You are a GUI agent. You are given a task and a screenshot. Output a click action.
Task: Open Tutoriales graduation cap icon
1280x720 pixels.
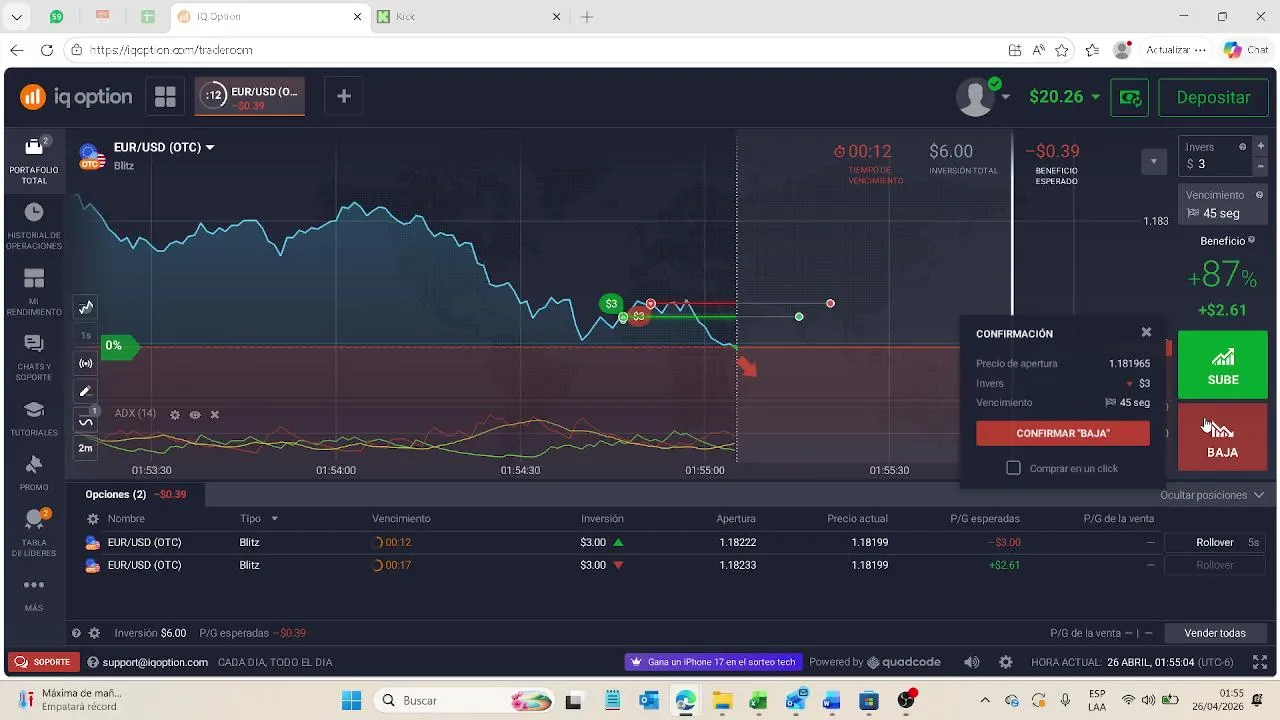pyautogui.click(x=34, y=410)
